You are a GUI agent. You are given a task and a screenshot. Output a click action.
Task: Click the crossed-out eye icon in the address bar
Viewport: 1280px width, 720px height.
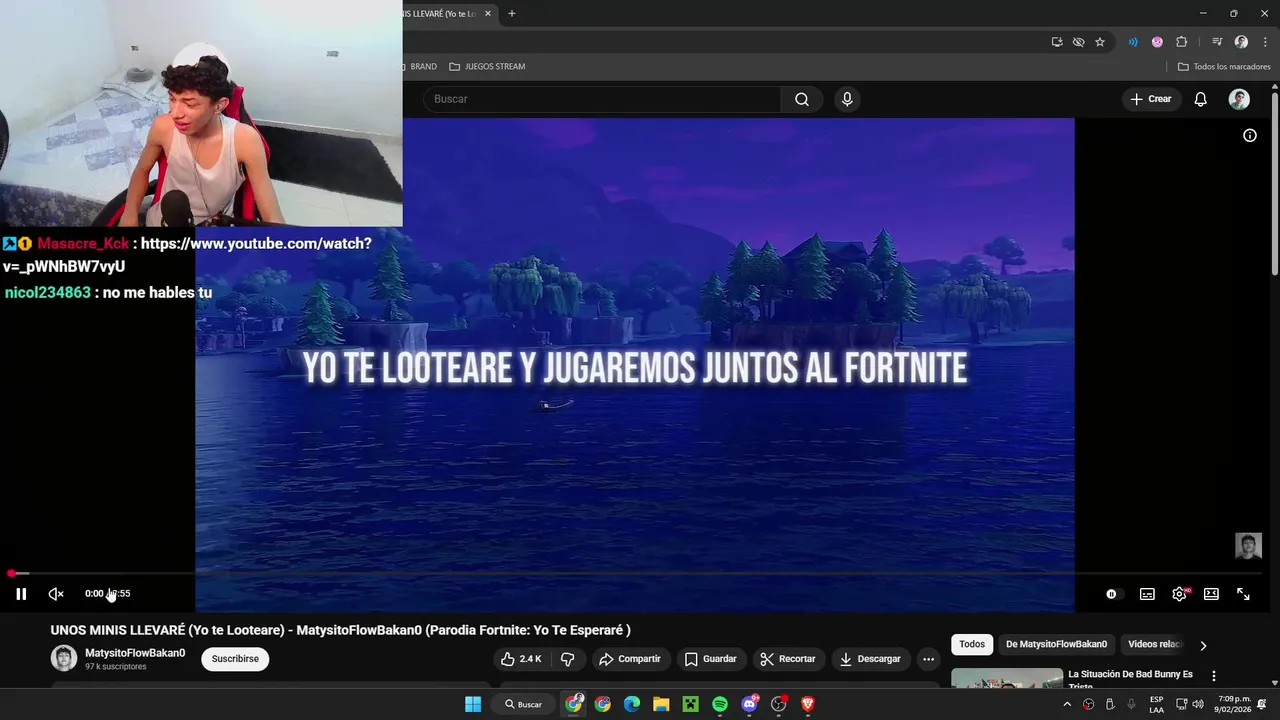[x=1078, y=42]
